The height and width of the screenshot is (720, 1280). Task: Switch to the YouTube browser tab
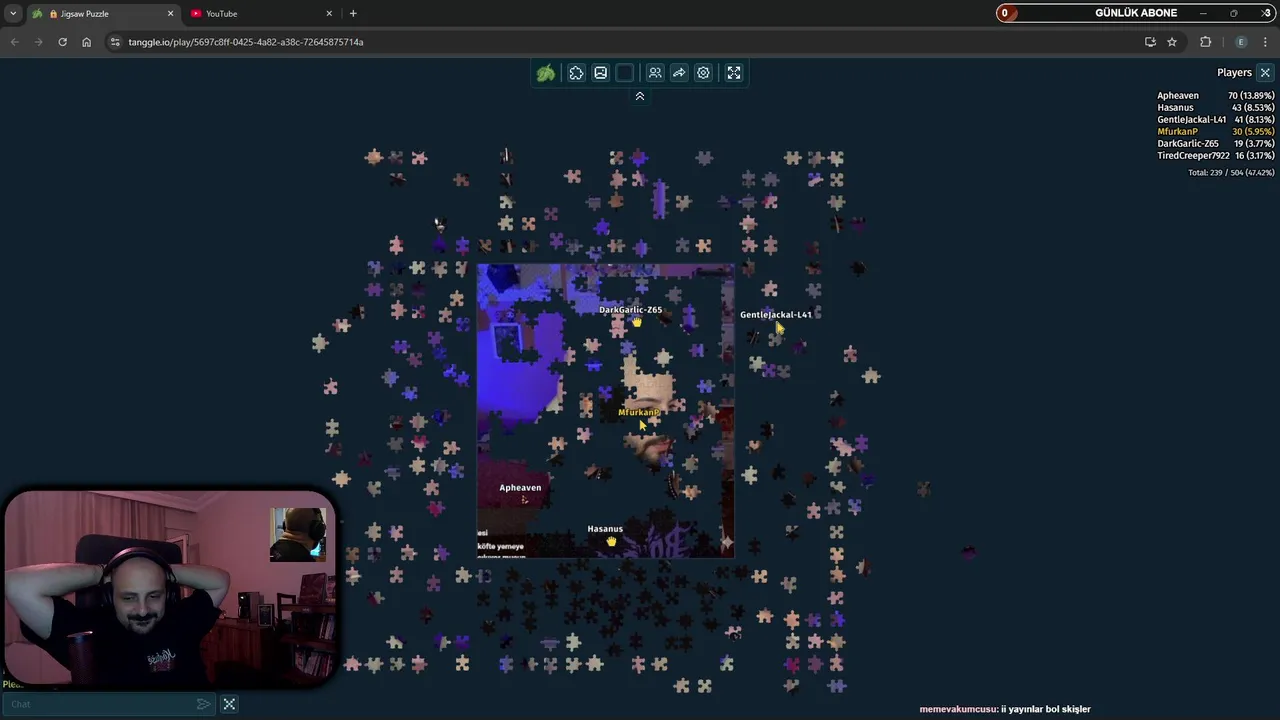click(262, 14)
